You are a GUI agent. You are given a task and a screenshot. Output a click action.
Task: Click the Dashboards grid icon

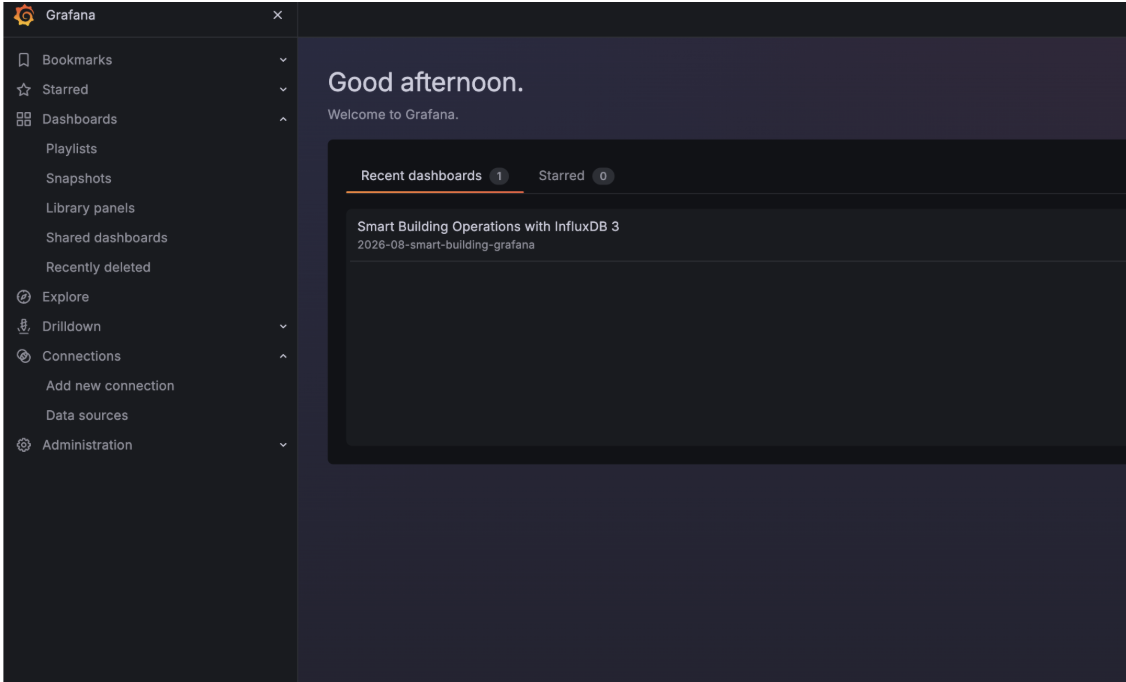click(x=24, y=119)
